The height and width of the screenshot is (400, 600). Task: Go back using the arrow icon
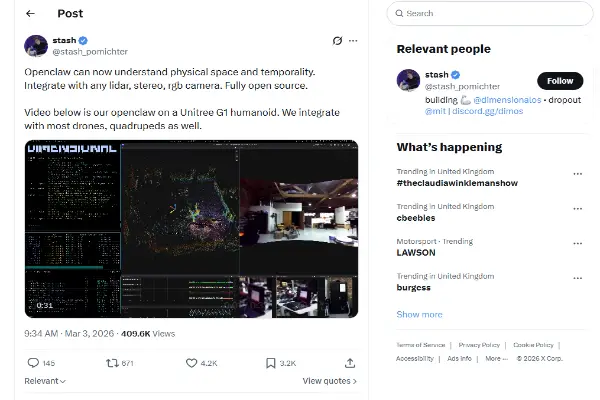coord(30,14)
